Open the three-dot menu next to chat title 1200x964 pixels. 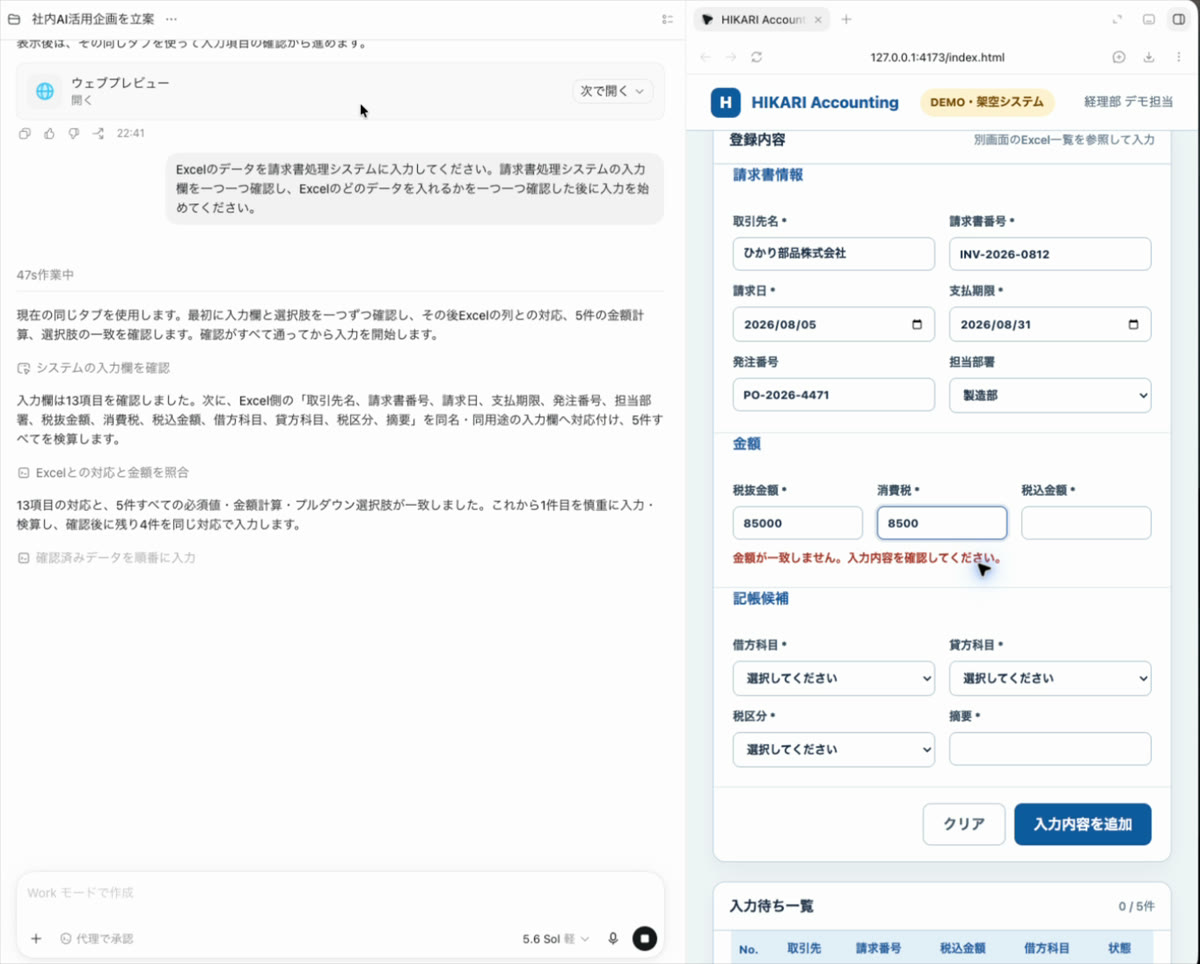pos(171,19)
